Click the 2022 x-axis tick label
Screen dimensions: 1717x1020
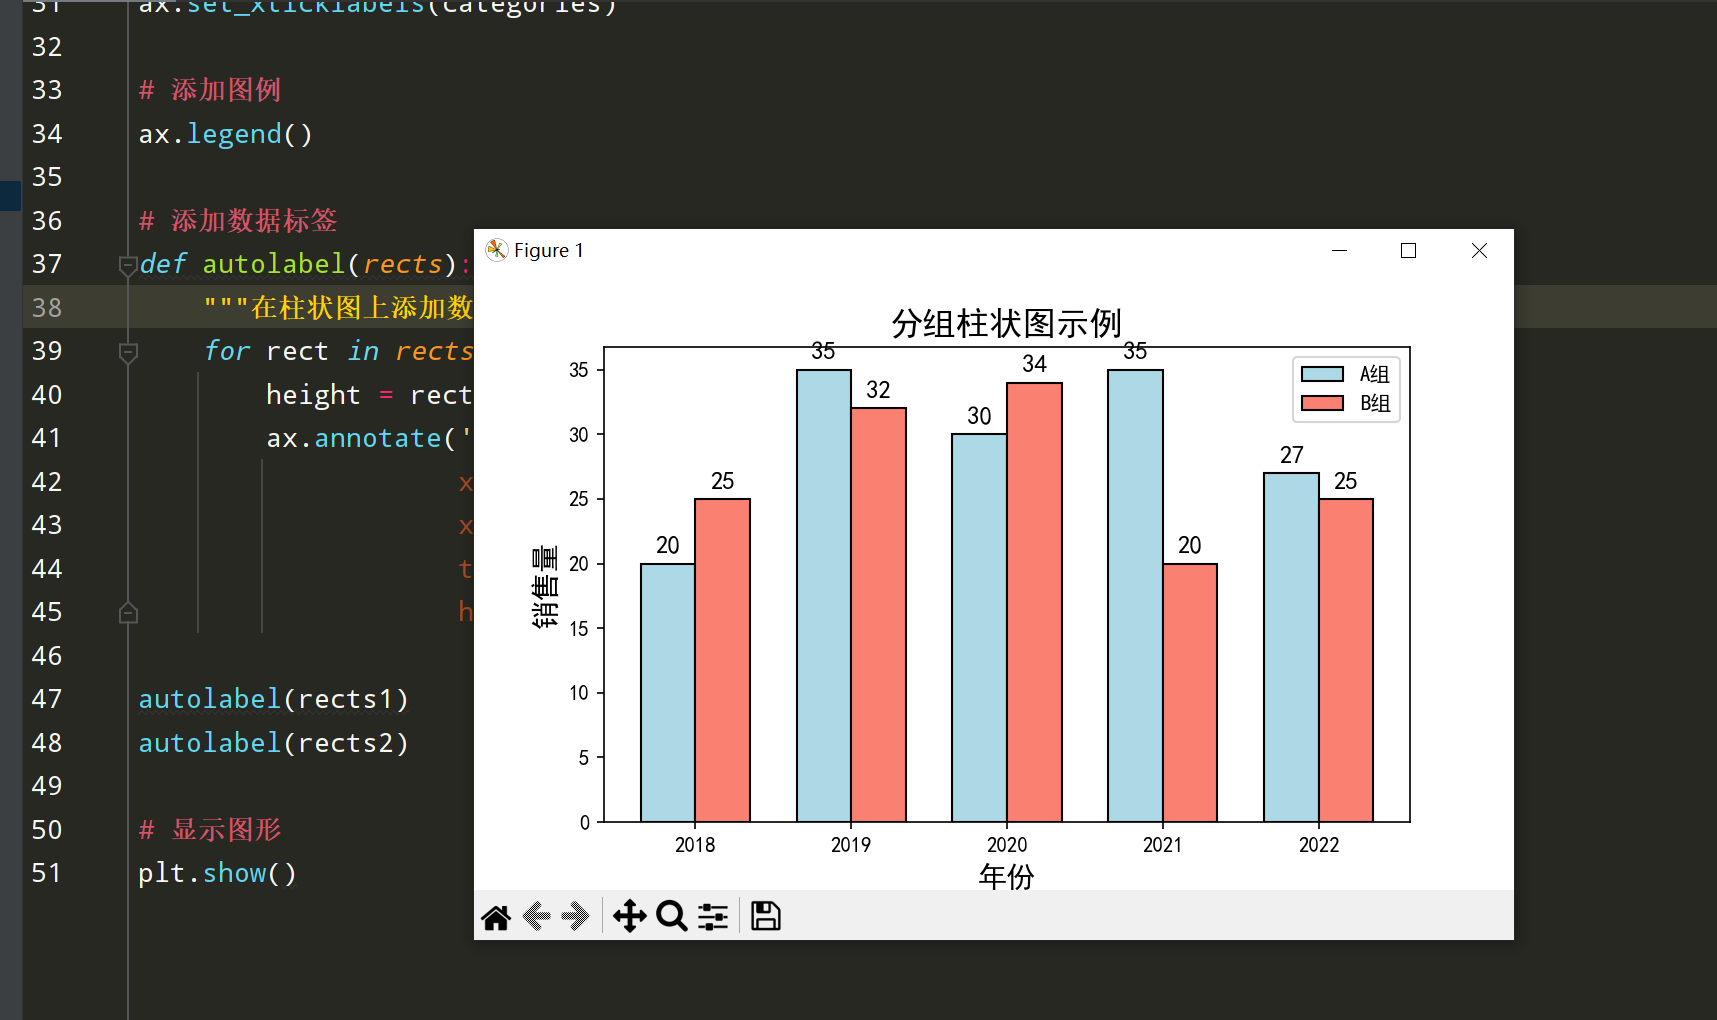(1319, 845)
